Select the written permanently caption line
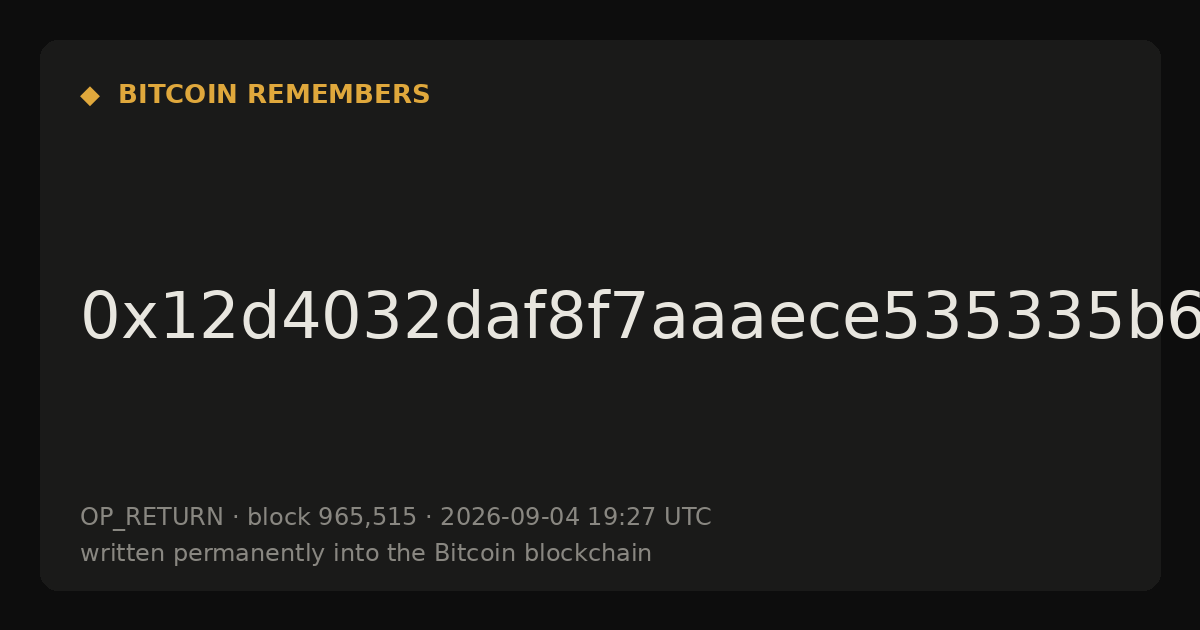This screenshot has height=630, width=1200. (366, 554)
